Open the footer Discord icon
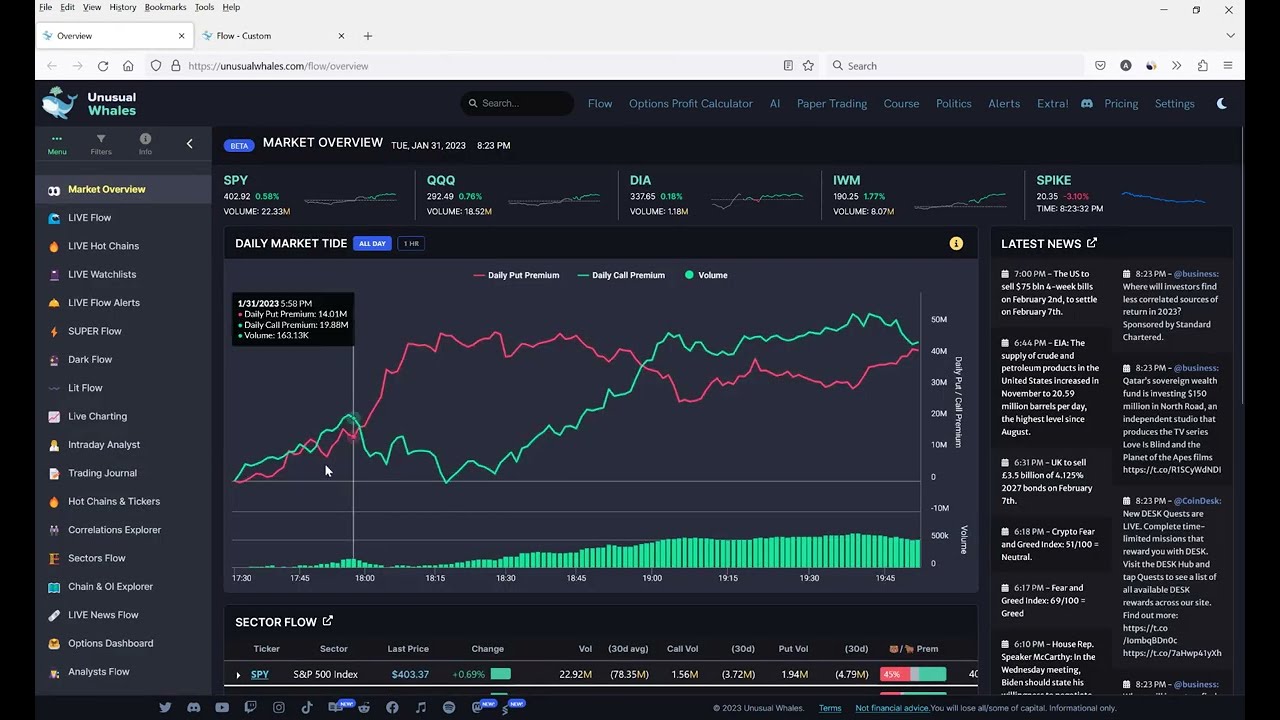 (x=194, y=707)
